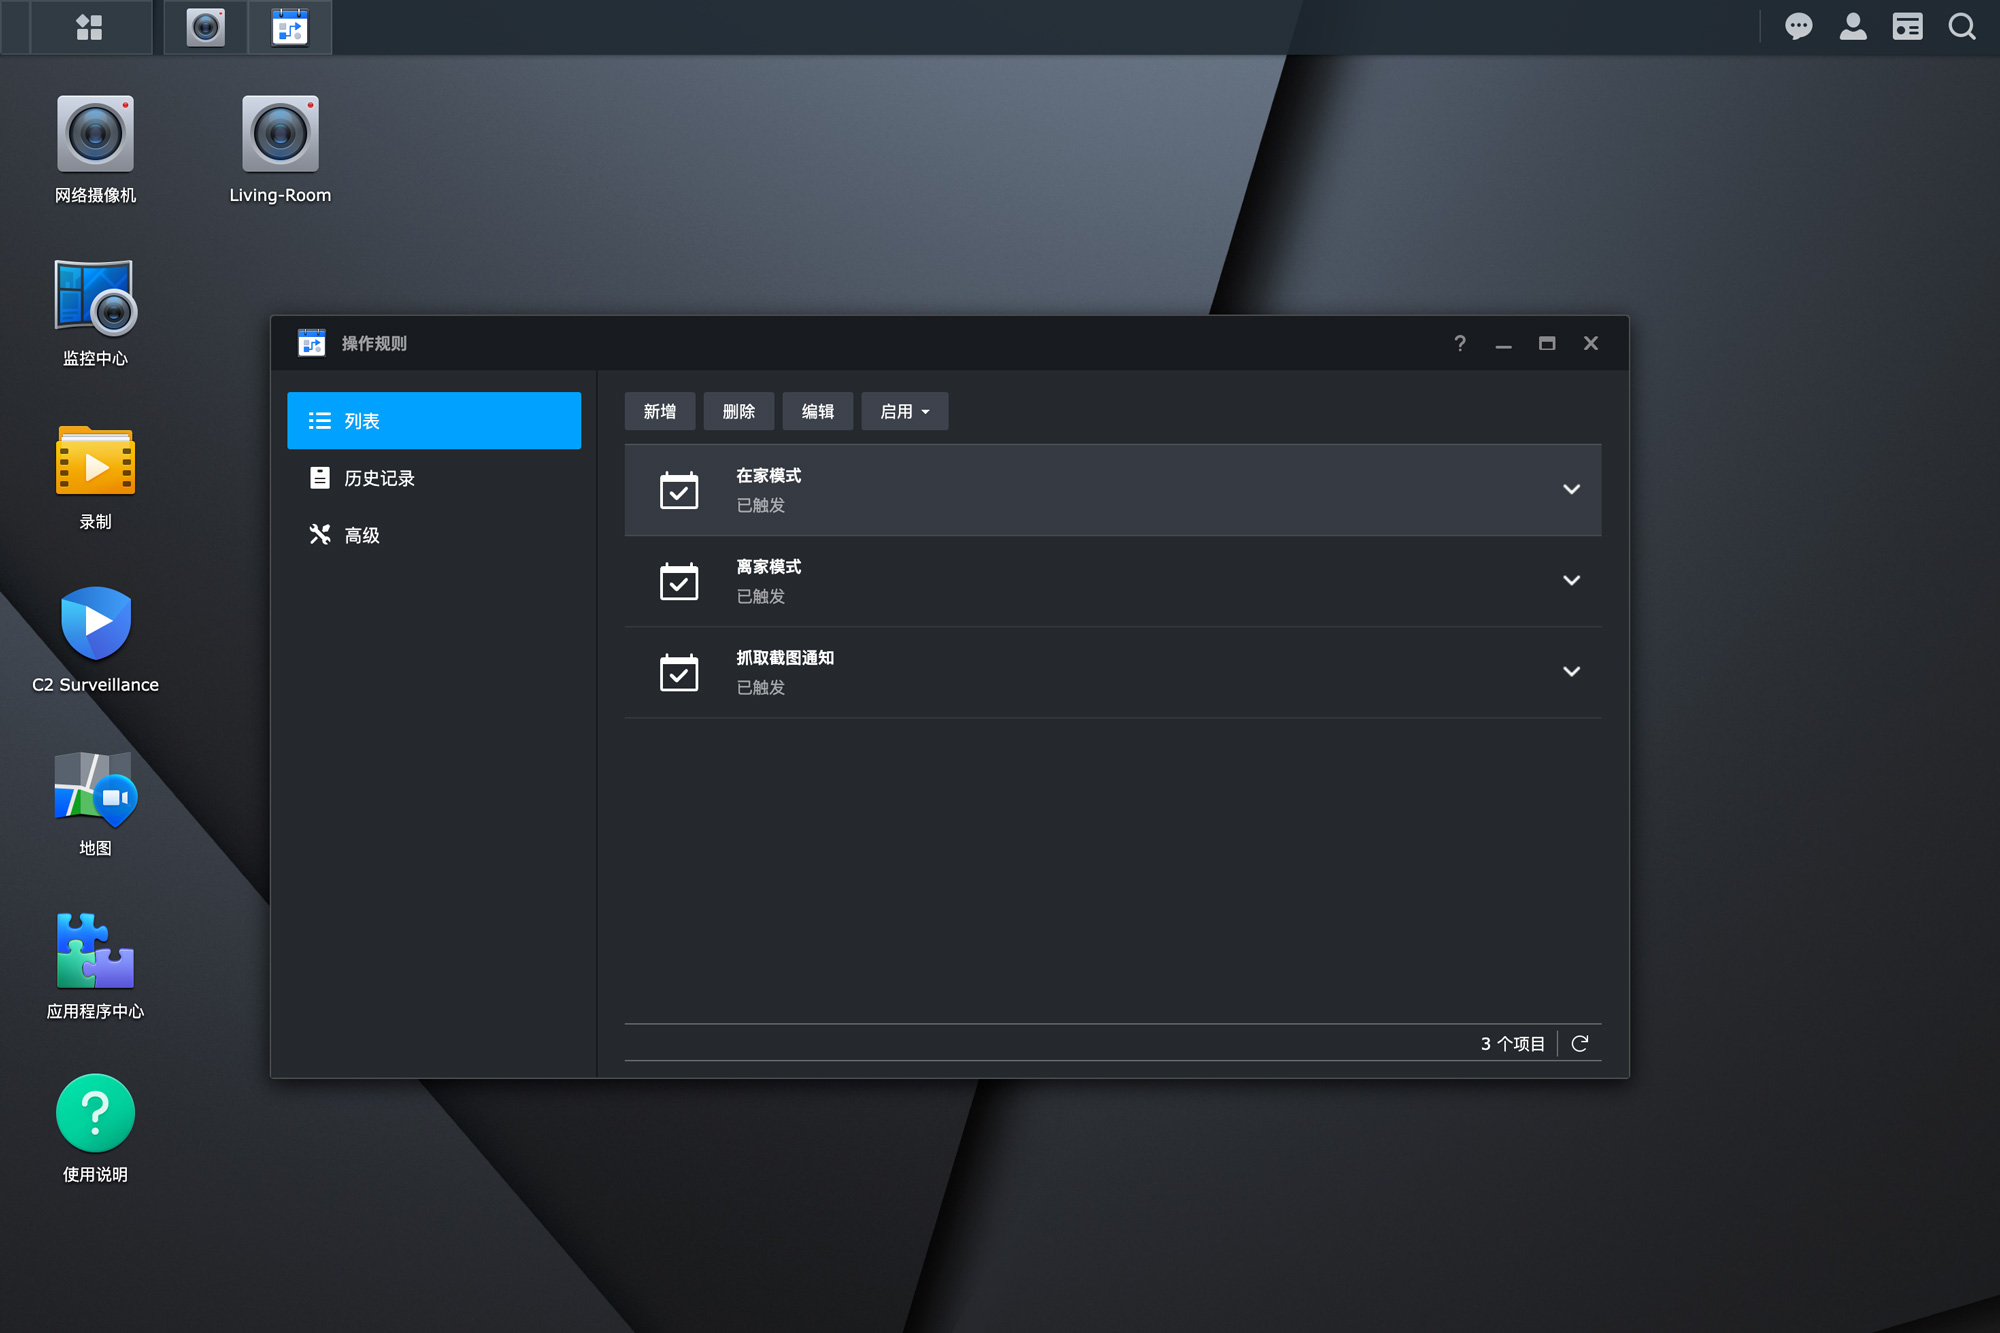Open 地图 desktop icon
Image resolution: width=2000 pixels, height=1333 pixels.
95,803
